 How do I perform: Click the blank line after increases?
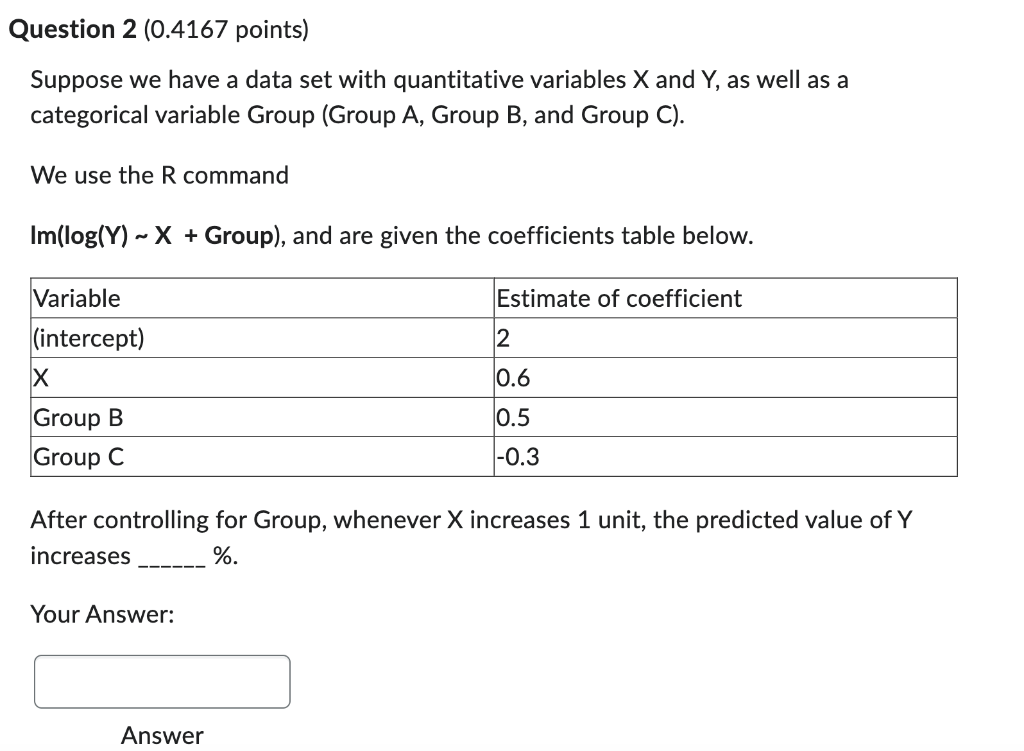tap(166, 556)
